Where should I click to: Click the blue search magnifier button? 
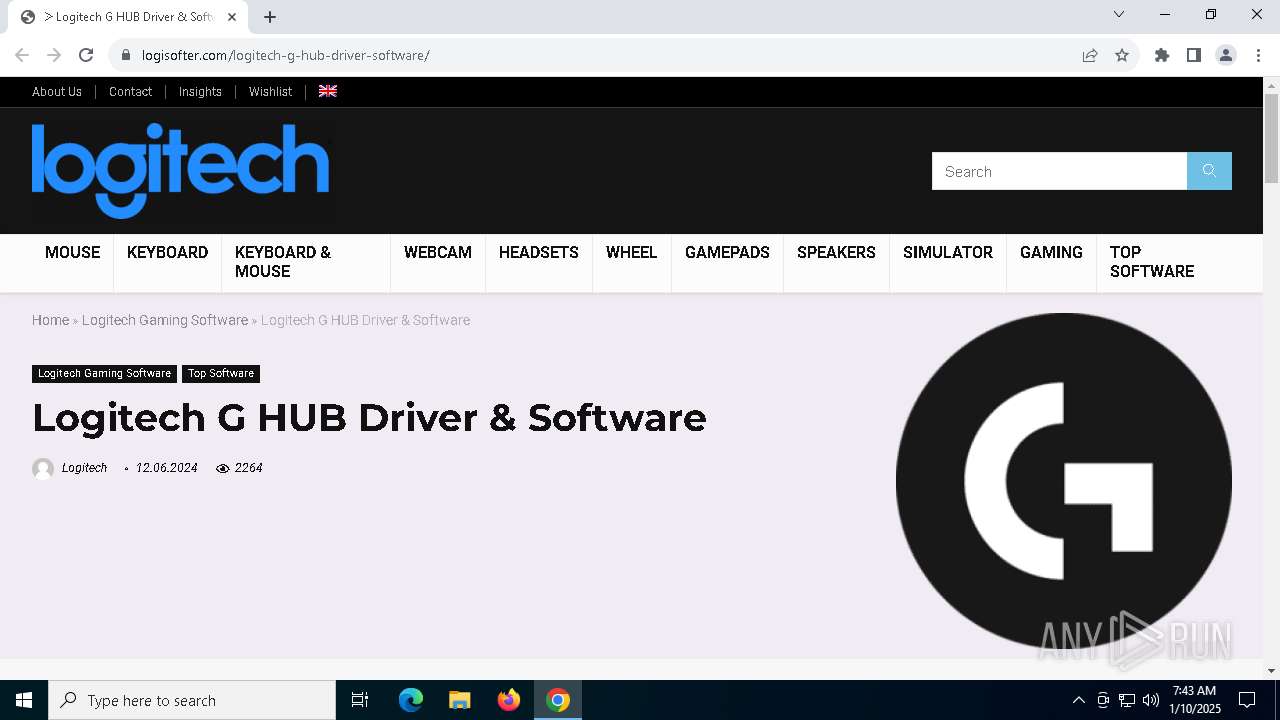[x=1209, y=171]
